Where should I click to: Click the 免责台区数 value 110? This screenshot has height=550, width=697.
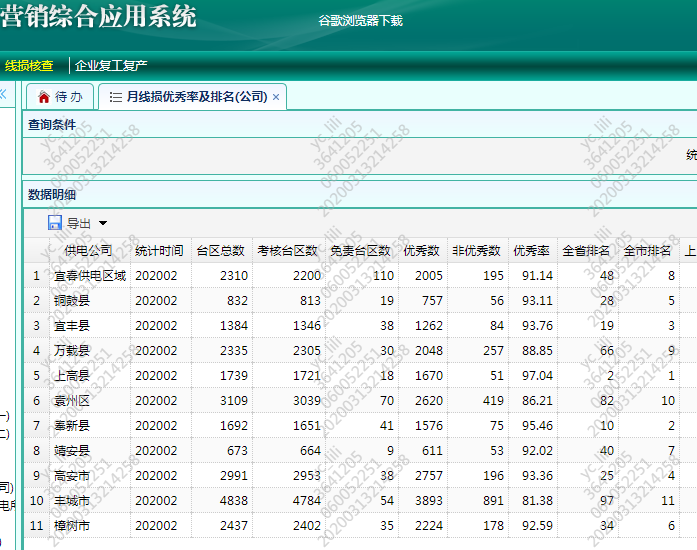[383, 276]
